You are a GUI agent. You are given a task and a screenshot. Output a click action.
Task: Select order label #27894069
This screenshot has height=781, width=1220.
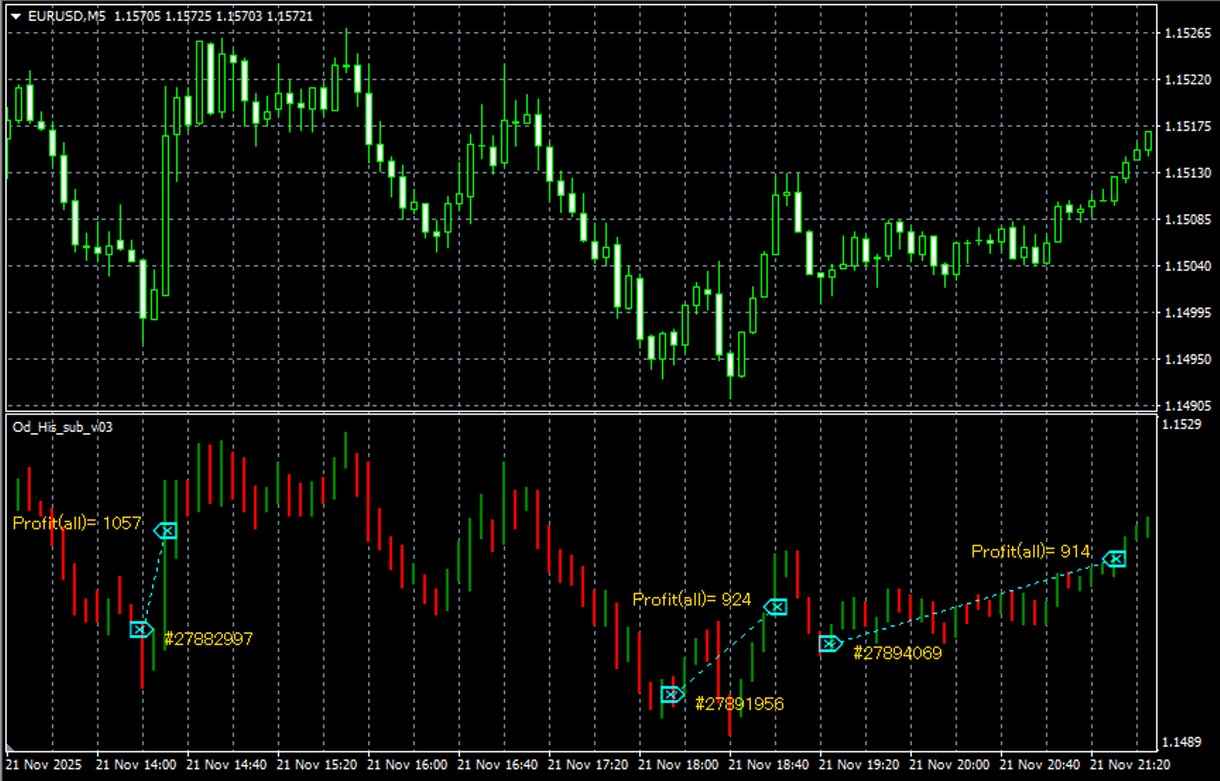point(897,652)
